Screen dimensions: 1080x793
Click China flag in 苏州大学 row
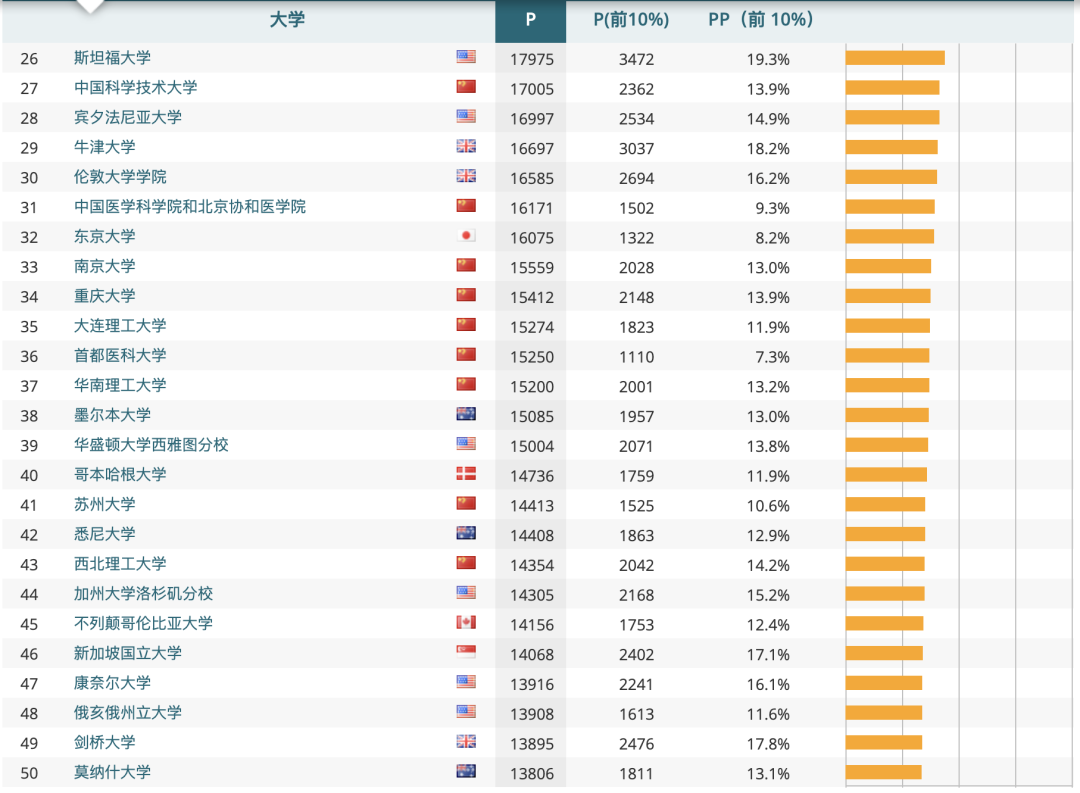[x=466, y=503]
